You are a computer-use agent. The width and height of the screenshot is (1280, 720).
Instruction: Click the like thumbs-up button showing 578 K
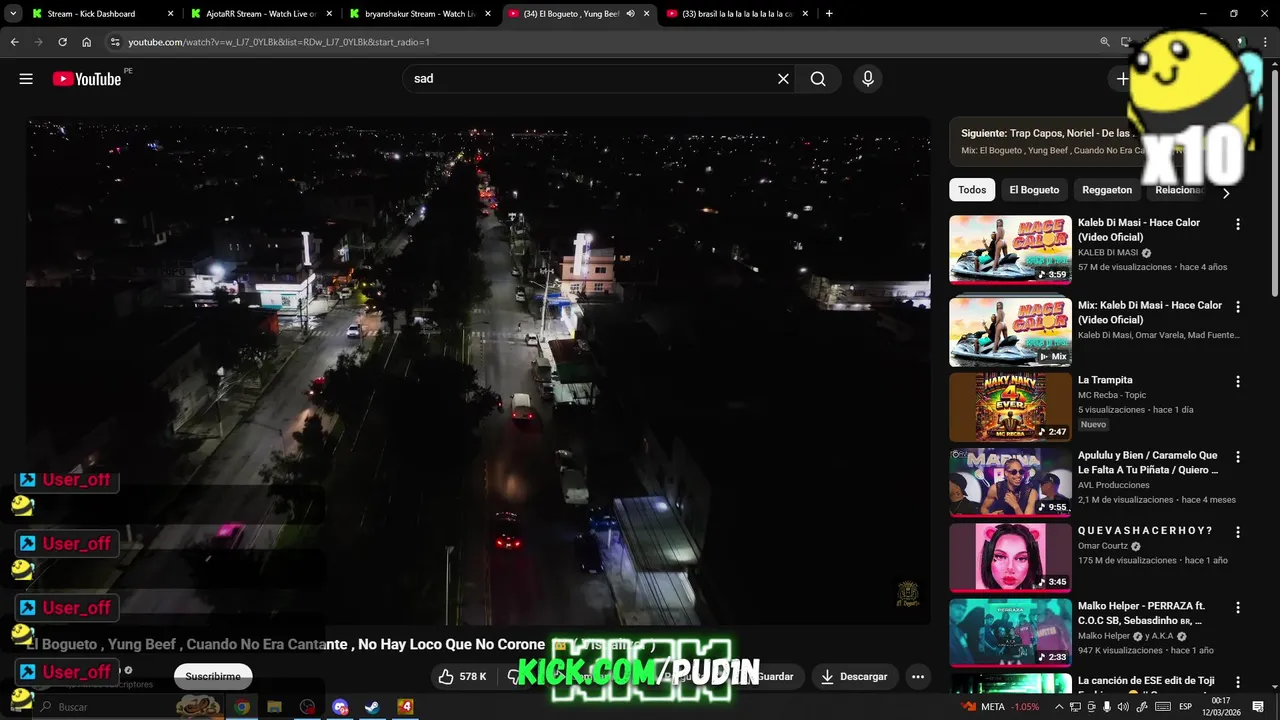462,677
